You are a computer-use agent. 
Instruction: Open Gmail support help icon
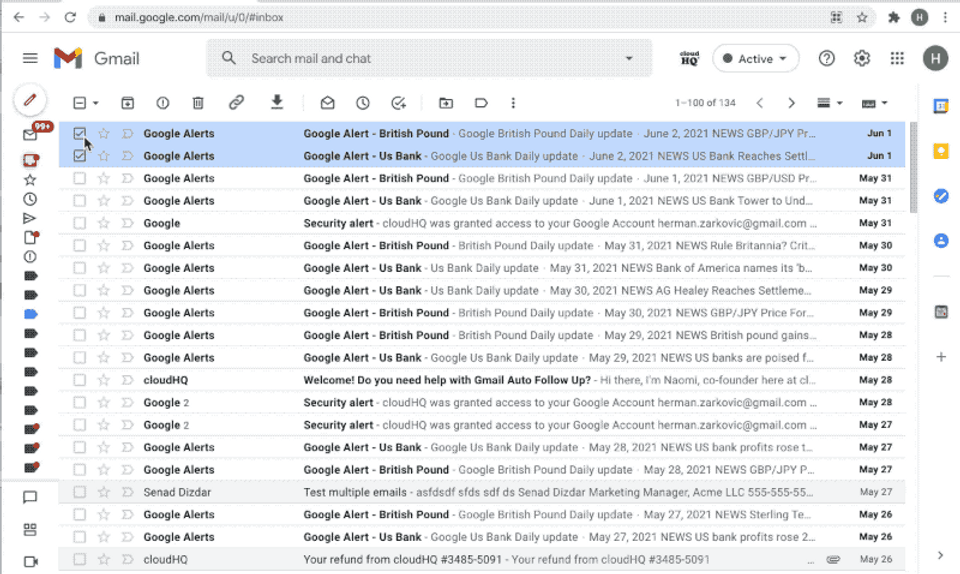827,58
